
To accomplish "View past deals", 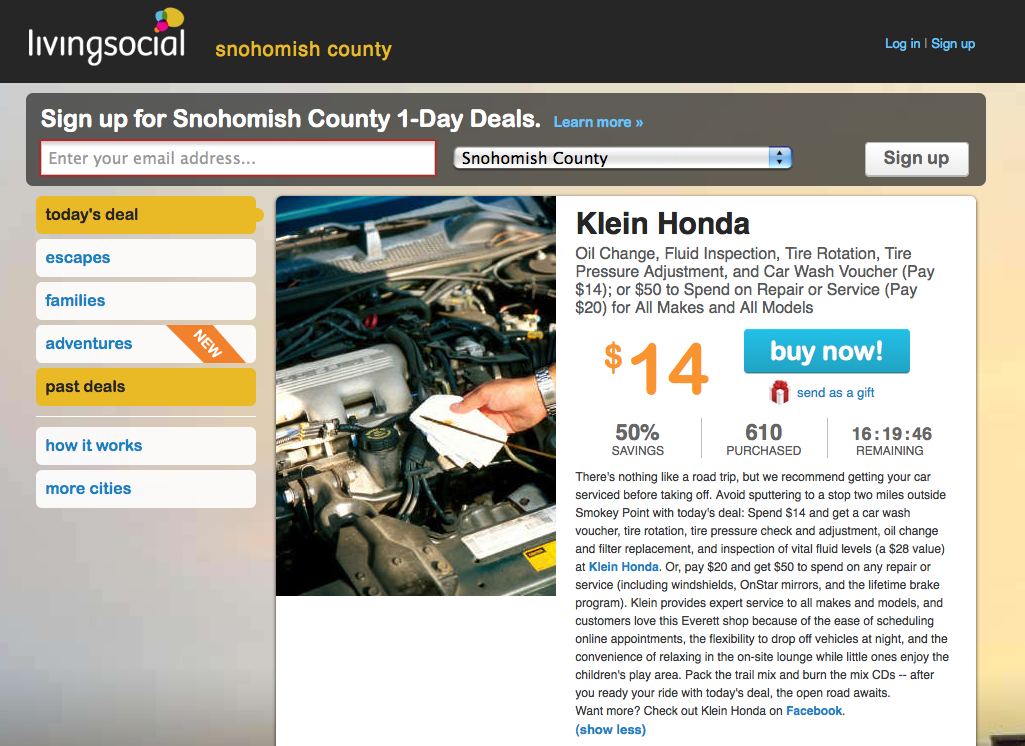I will coord(146,387).
